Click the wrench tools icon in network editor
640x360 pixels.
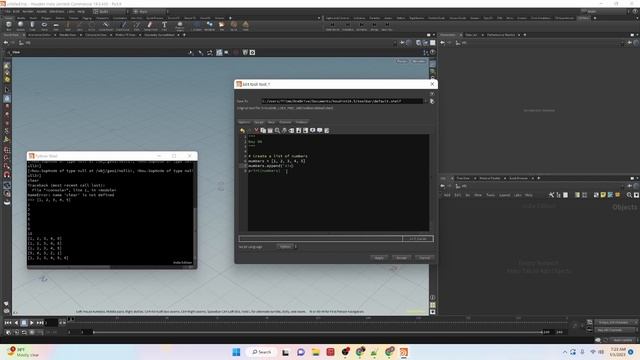coord(551,195)
